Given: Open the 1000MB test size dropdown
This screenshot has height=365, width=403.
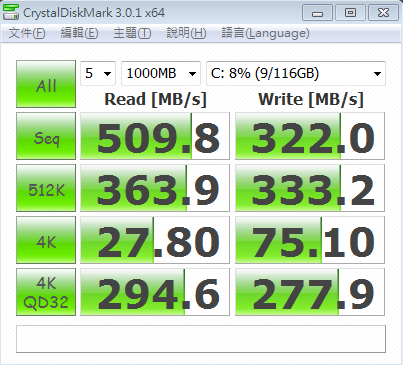Looking at the screenshot, I should (x=161, y=73).
